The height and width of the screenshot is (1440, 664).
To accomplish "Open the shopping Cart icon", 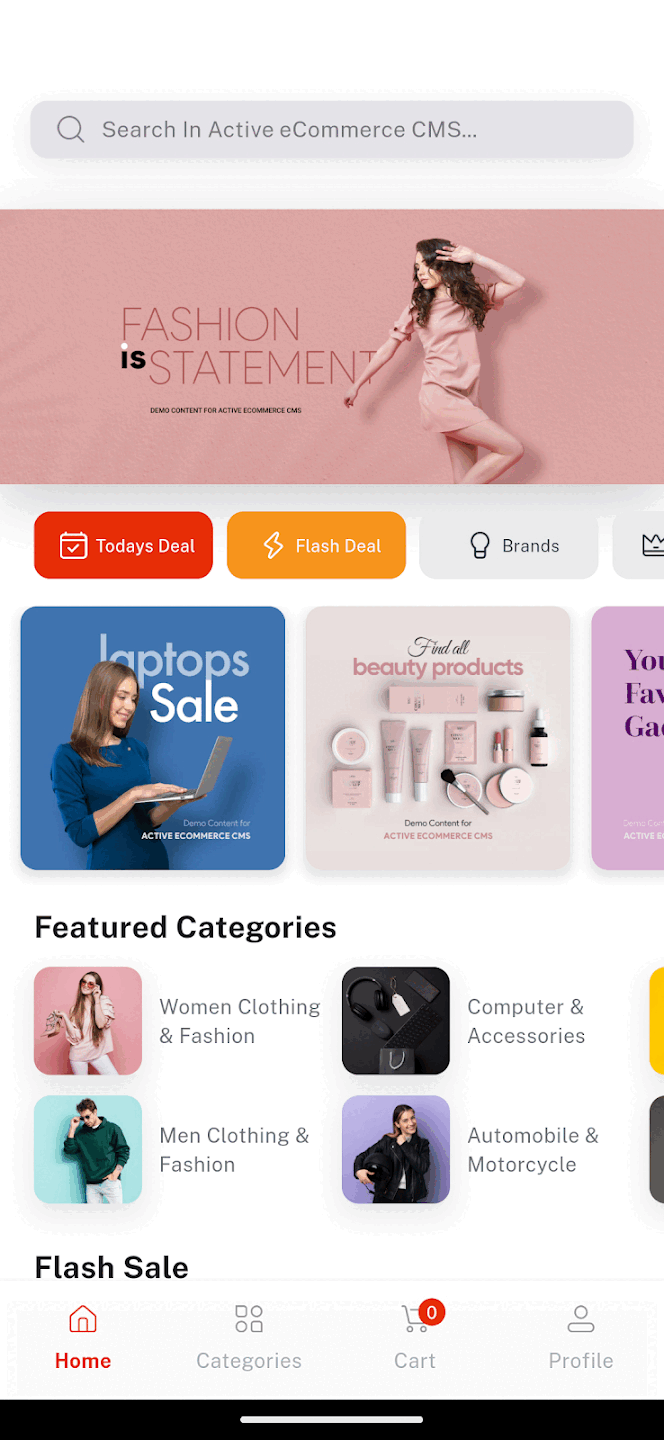I will [414, 1320].
